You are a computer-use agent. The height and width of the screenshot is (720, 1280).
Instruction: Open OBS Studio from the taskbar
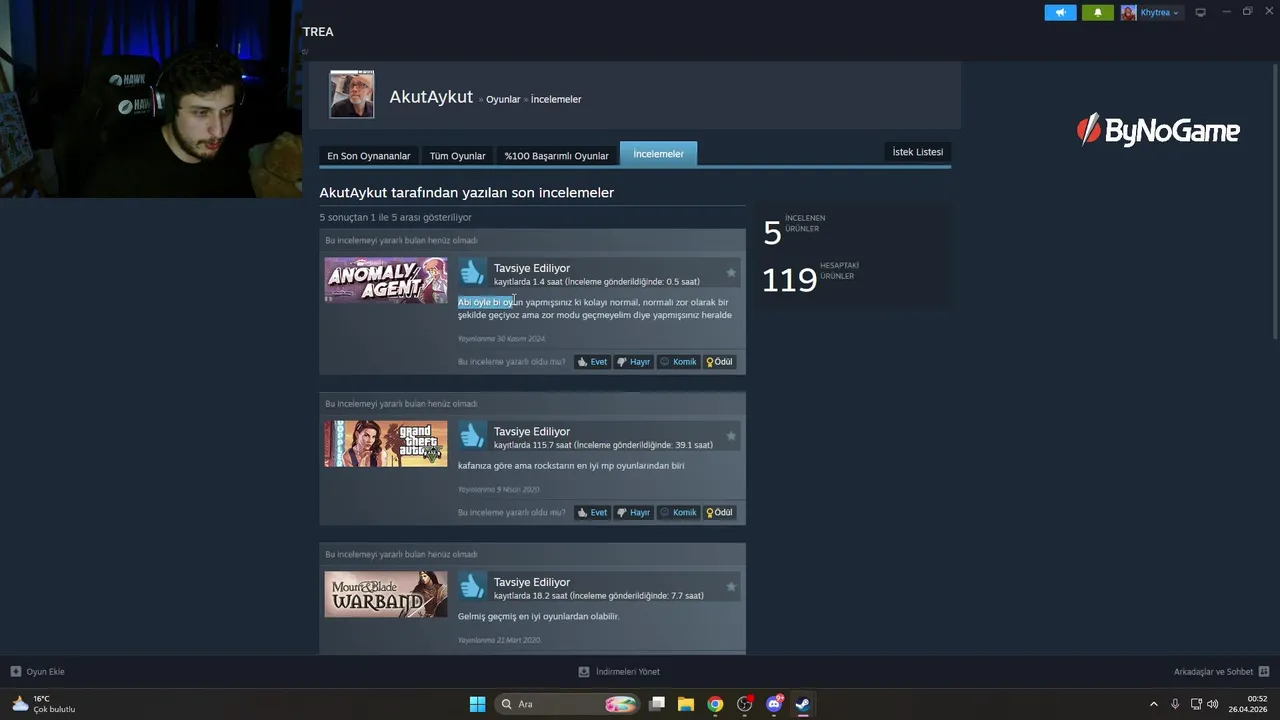tap(745, 704)
